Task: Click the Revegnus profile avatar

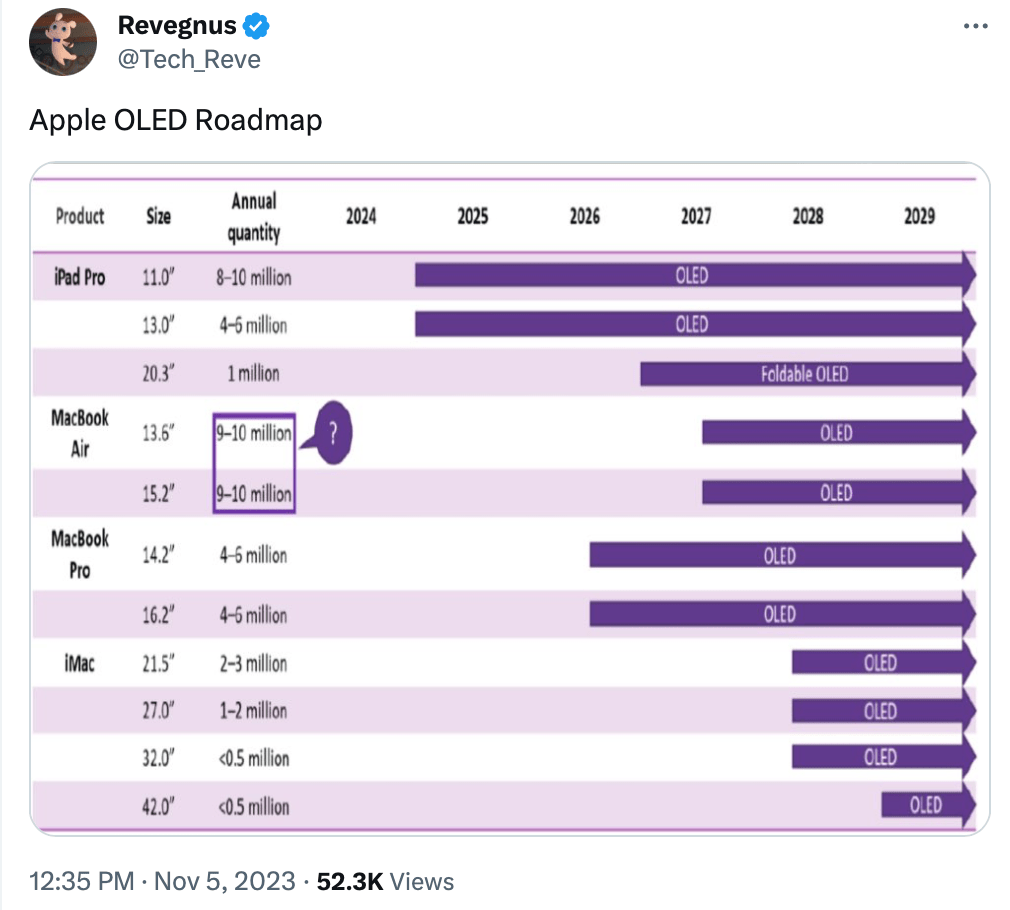Action: [x=63, y=41]
